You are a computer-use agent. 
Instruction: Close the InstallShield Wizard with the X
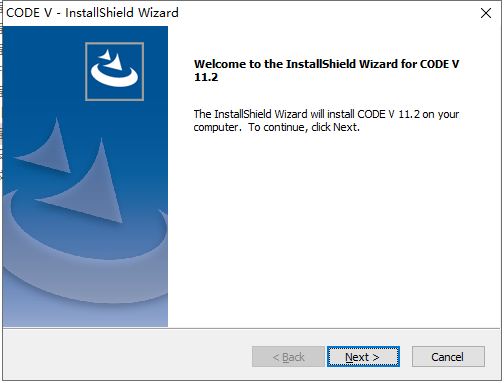486,13
